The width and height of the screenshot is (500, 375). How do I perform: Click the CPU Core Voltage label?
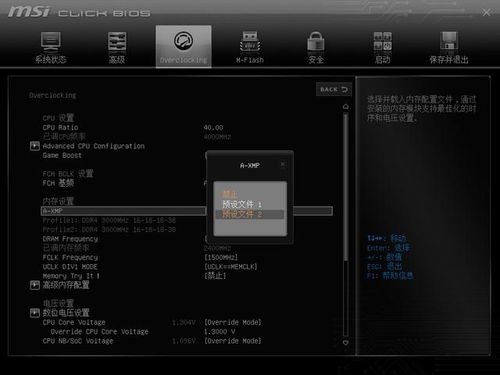[x=74, y=322]
